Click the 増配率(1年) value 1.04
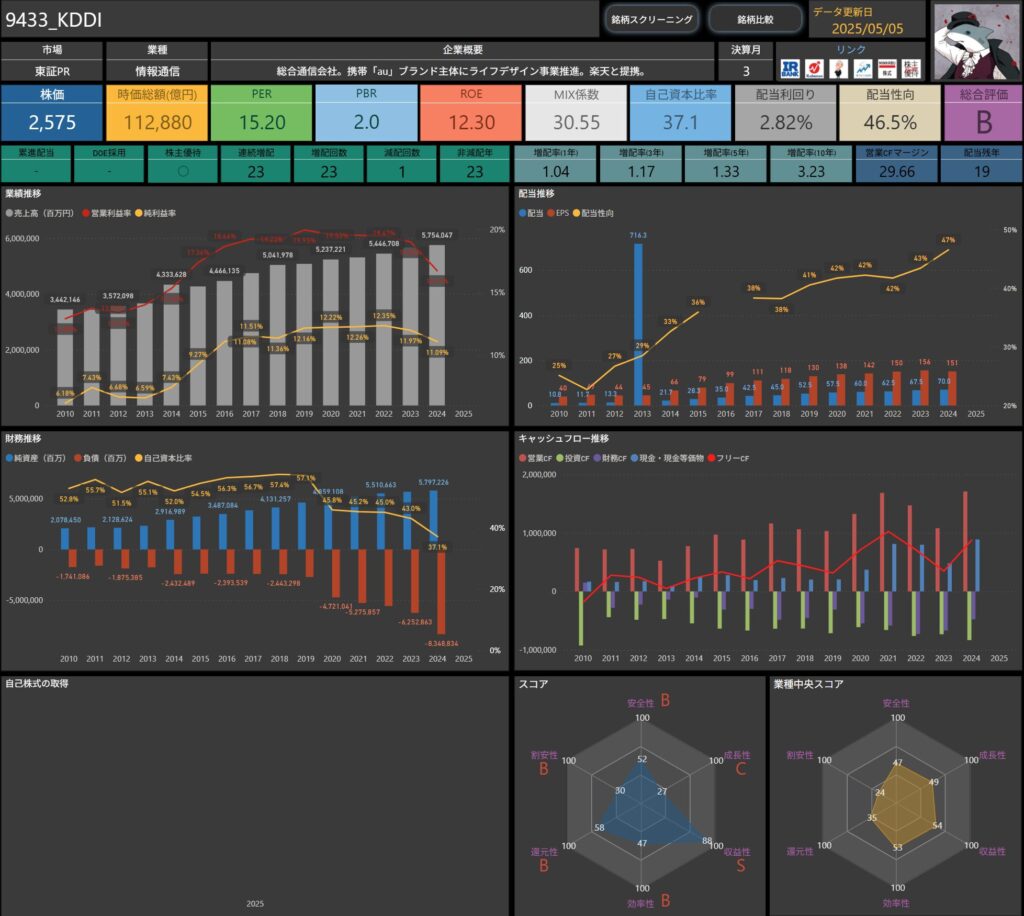The image size is (1024, 916). (x=556, y=172)
